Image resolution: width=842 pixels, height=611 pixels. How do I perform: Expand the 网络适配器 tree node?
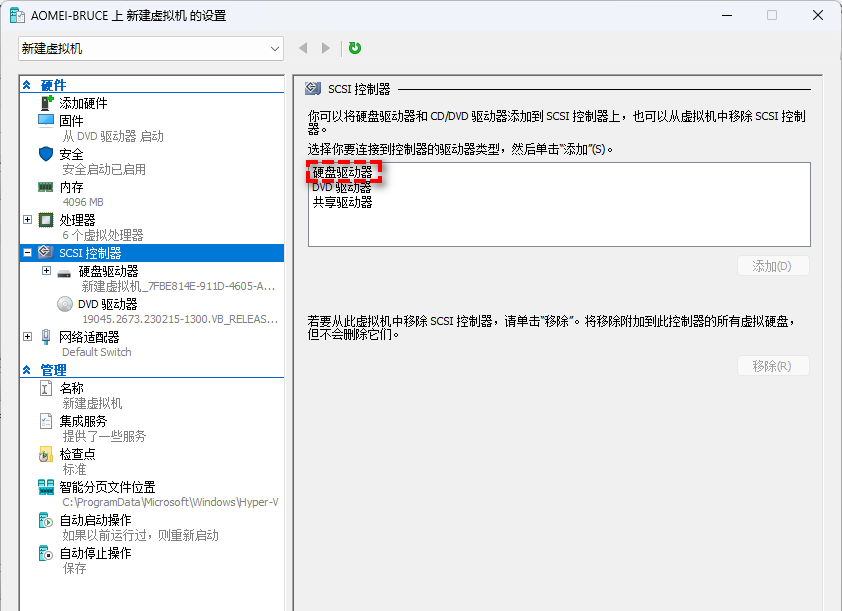27,338
